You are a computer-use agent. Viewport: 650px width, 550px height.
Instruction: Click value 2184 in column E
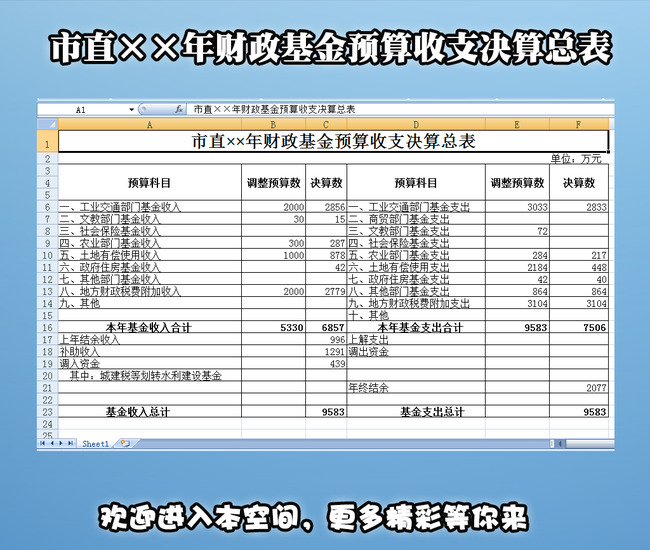(x=537, y=267)
